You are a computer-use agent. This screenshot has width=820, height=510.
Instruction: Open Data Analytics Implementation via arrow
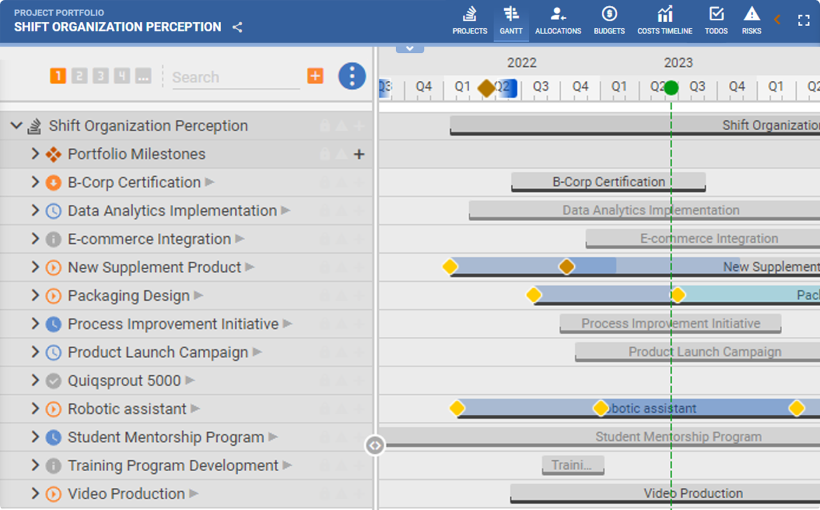coord(286,210)
